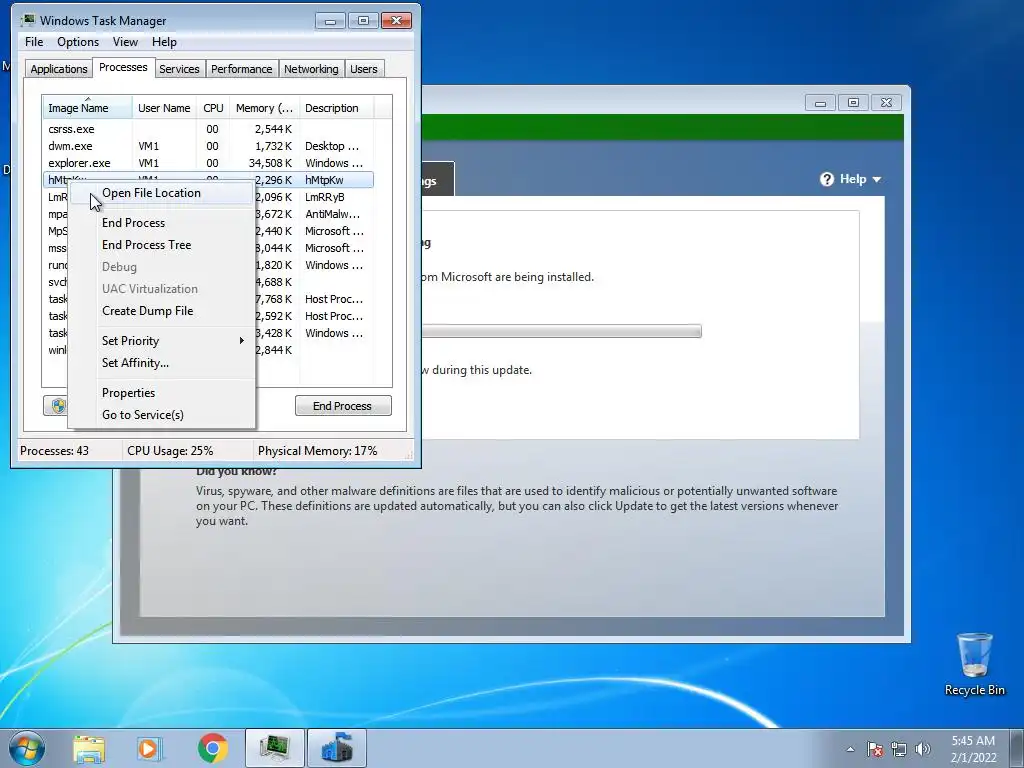Switch to the Users tab
The height and width of the screenshot is (768, 1024).
[x=364, y=69]
